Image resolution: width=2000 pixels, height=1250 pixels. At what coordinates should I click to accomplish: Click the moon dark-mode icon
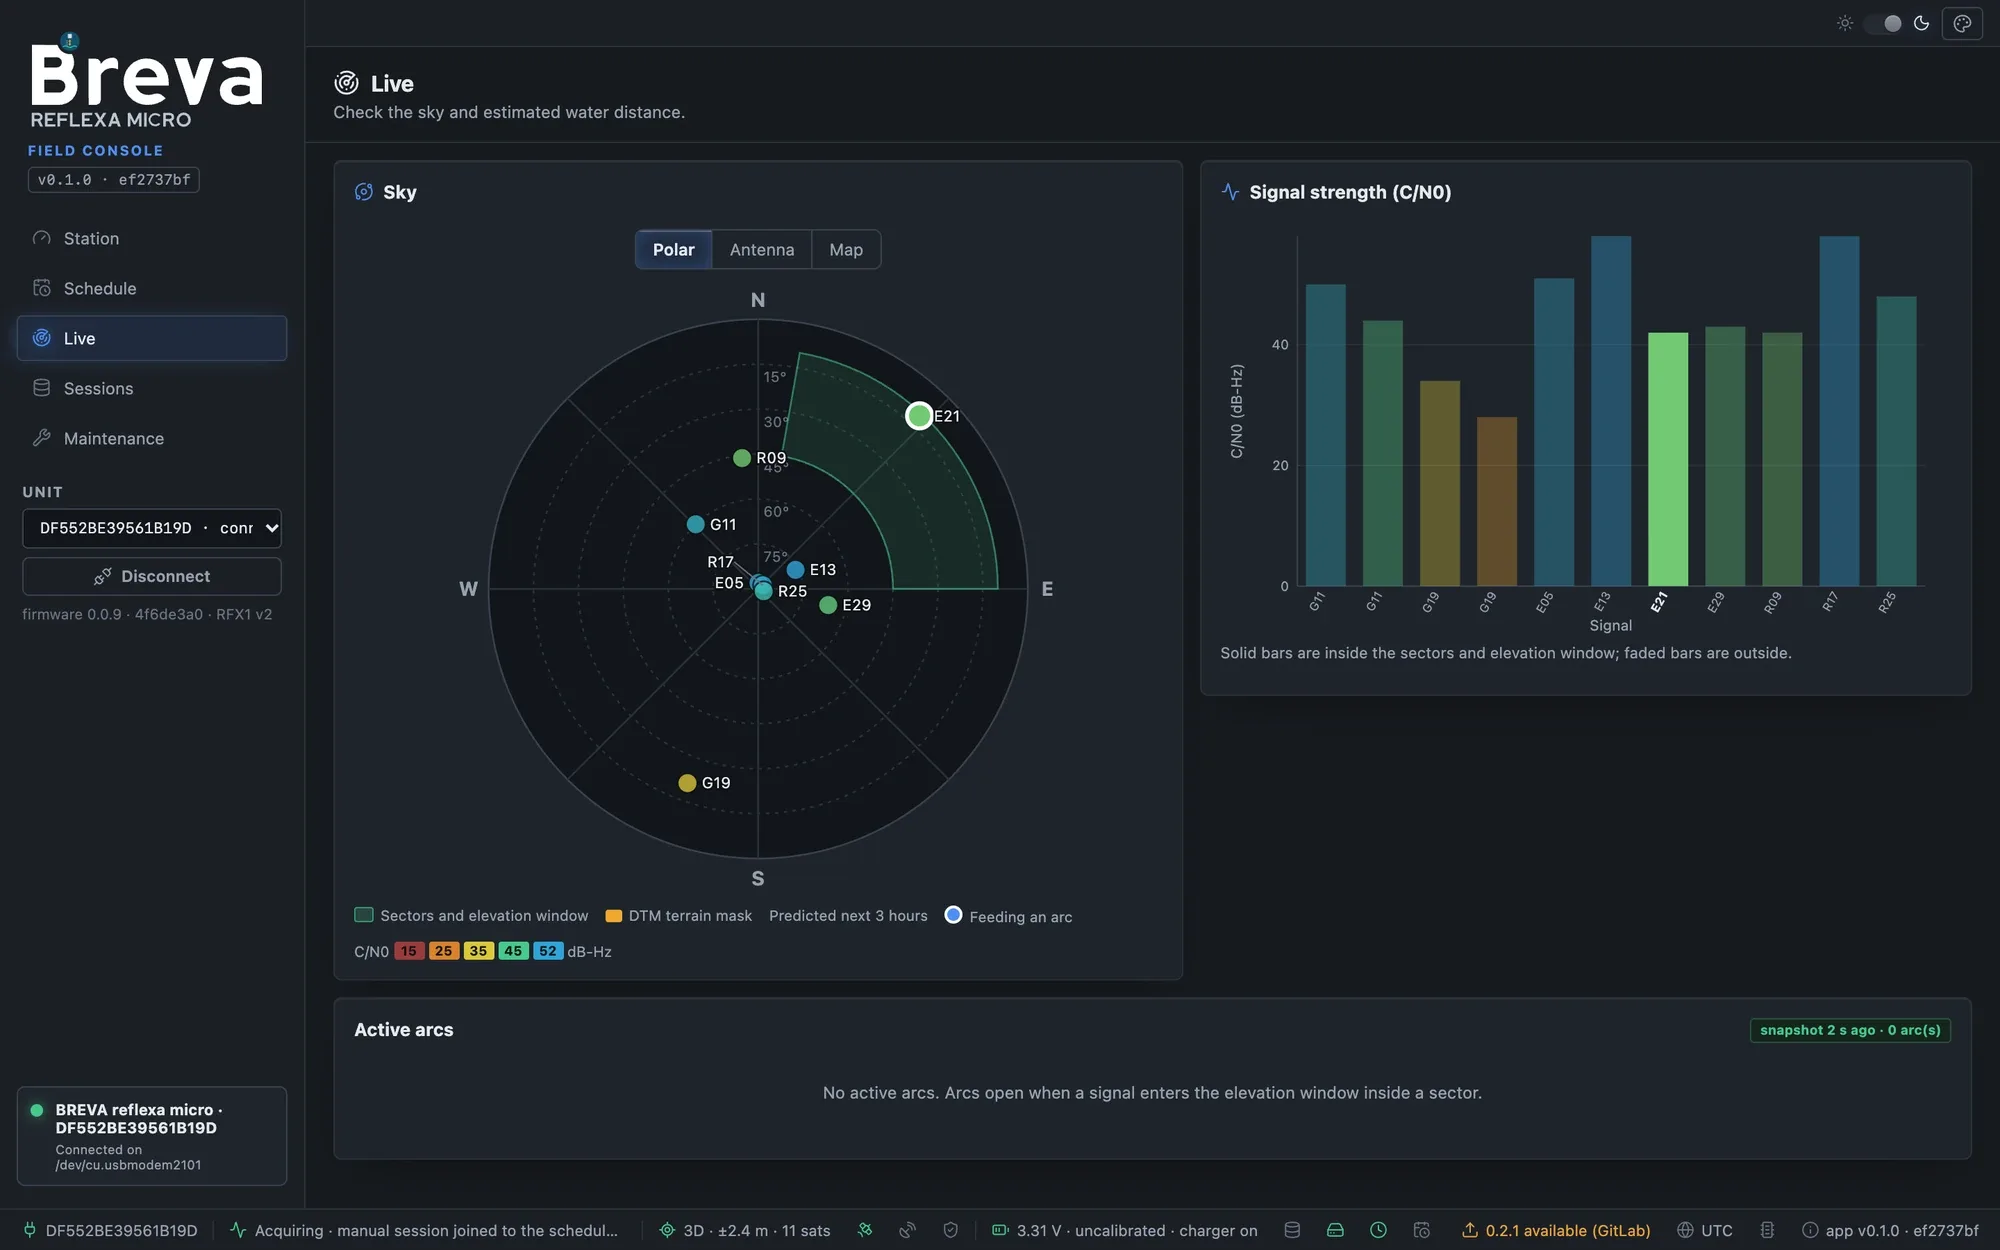(x=1921, y=23)
